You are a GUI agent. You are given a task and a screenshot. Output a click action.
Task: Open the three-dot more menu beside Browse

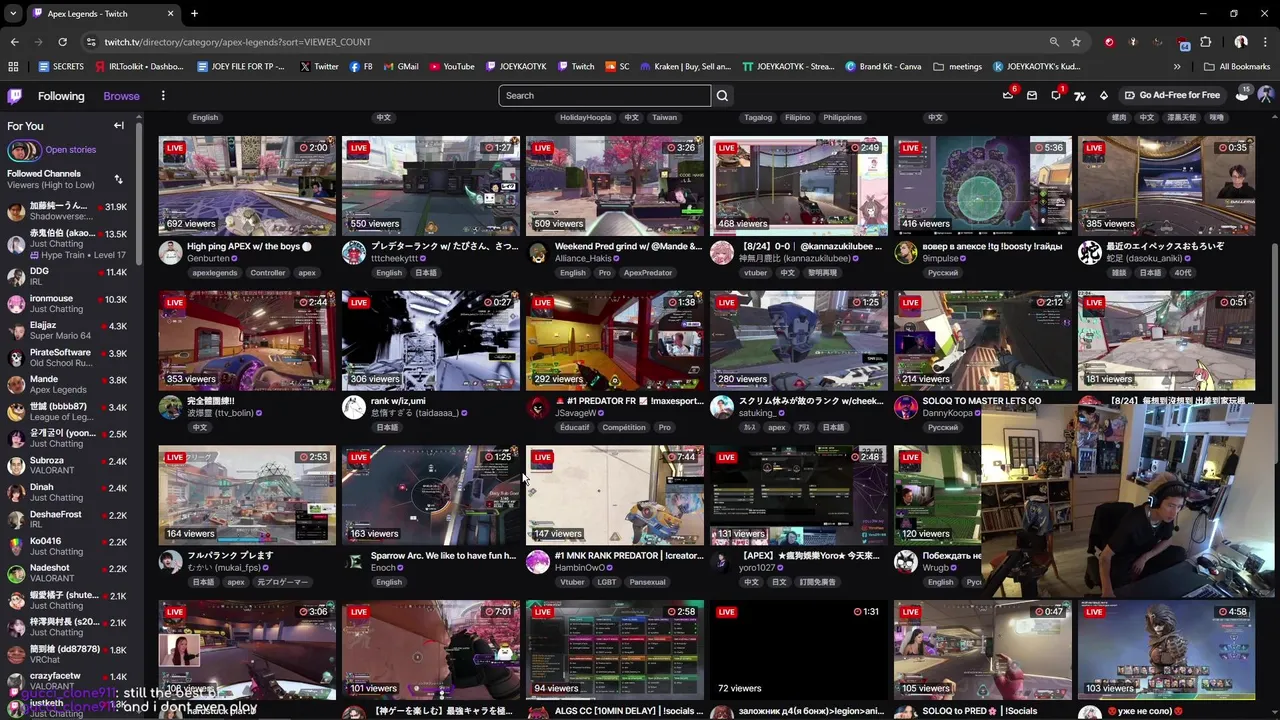(163, 96)
